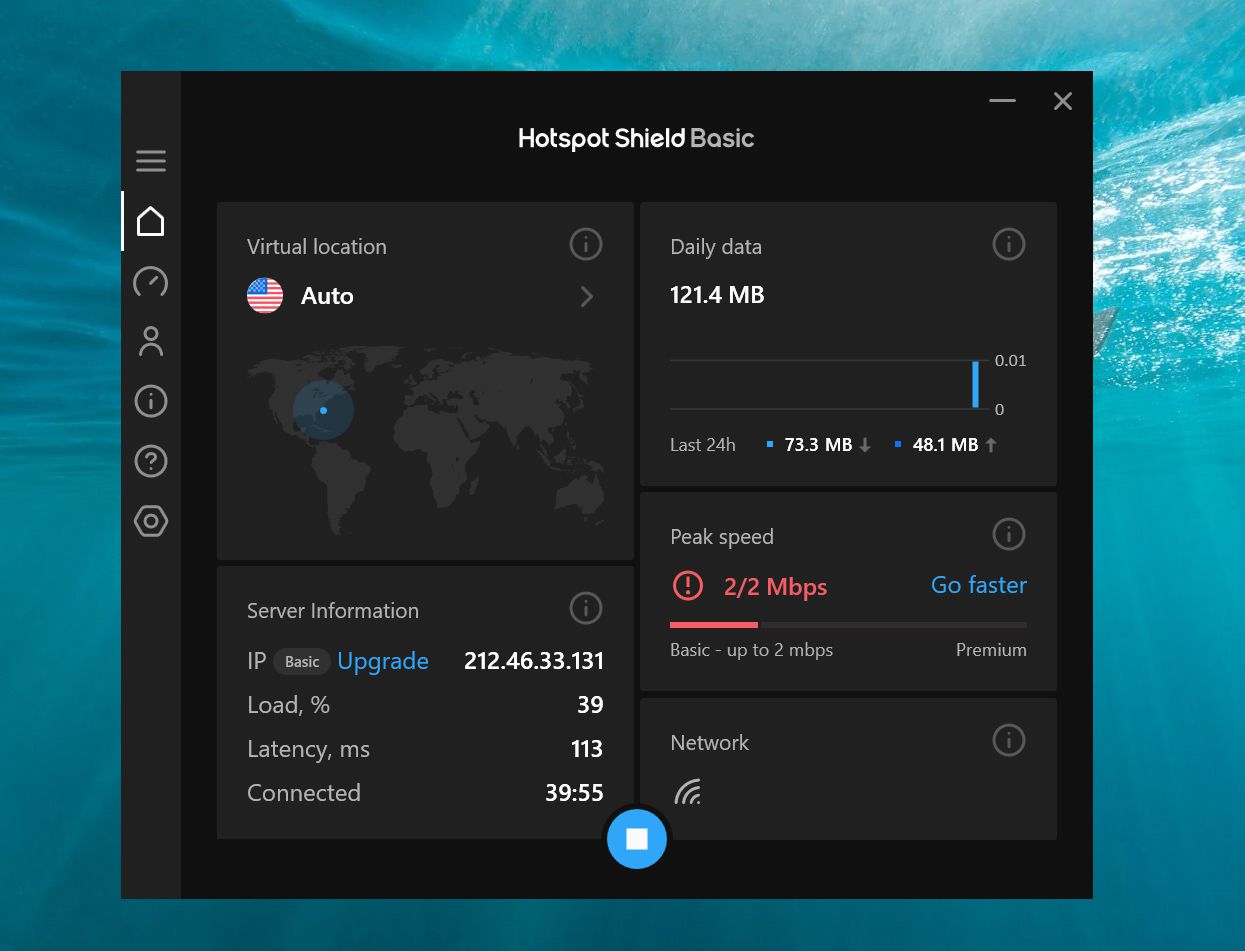Image resolution: width=1245 pixels, height=951 pixels.
Task: Click the 121.4 MB daily data value
Action: 717,295
